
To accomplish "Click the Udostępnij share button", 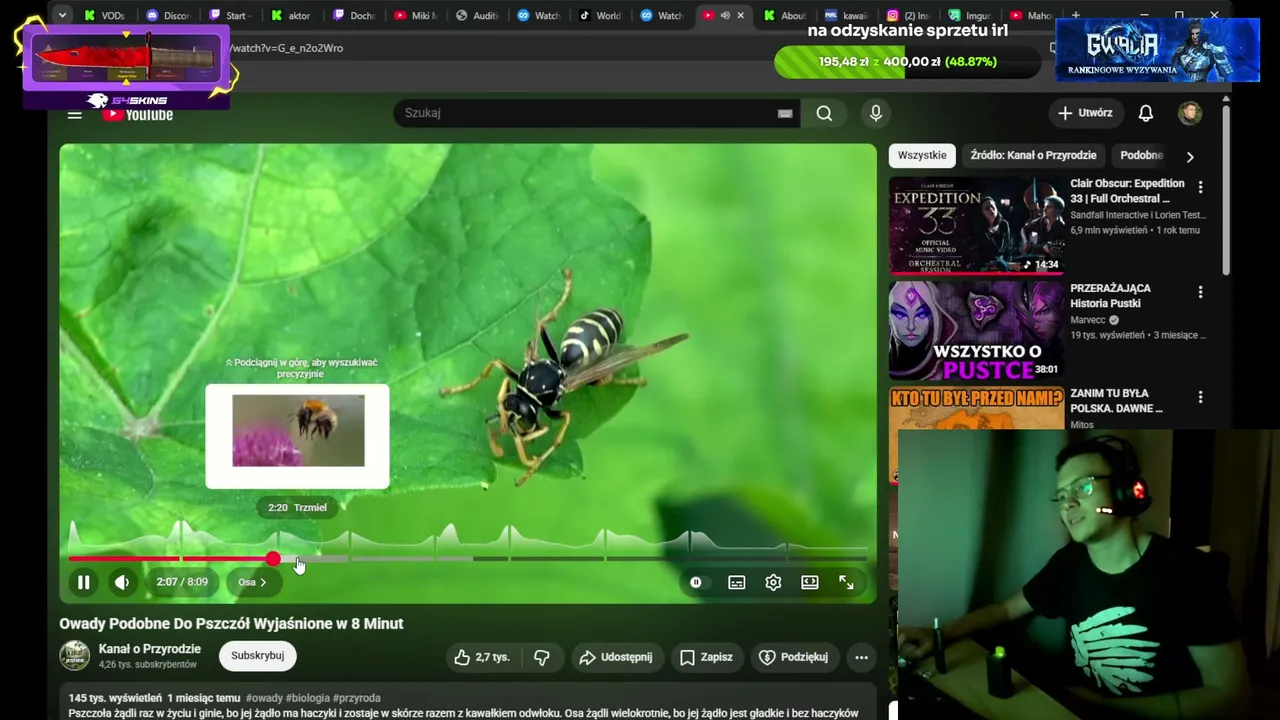I will tap(616, 657).
